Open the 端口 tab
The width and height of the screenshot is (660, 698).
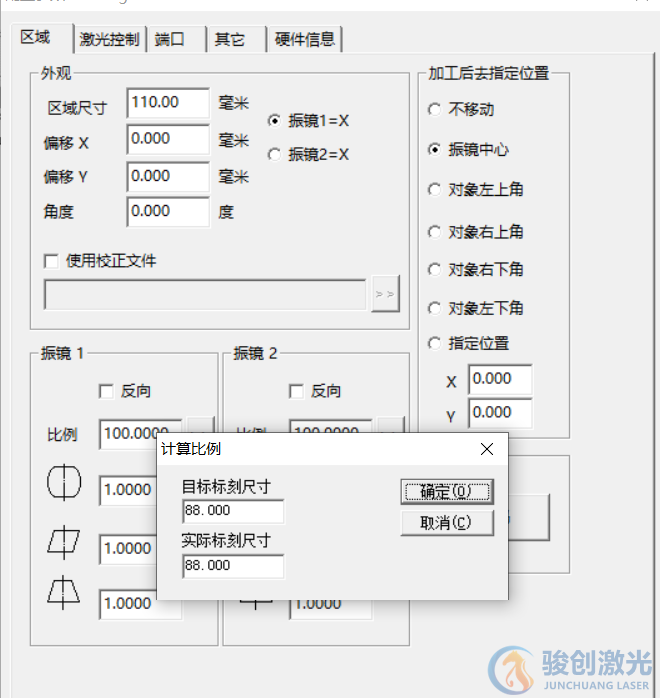click(x=177, y=40)
